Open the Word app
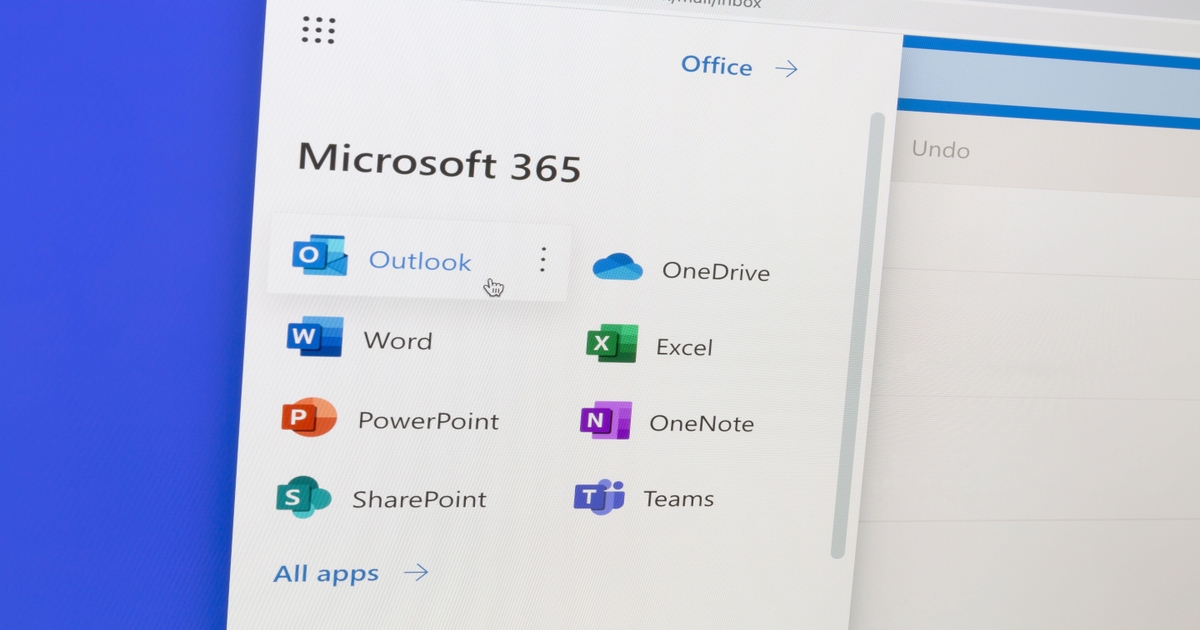The image size is (1200, 630). [398, 340]
